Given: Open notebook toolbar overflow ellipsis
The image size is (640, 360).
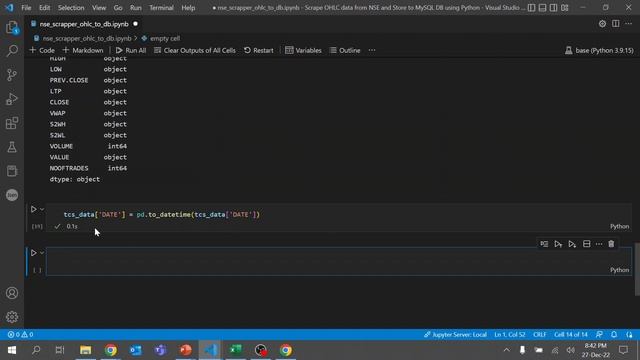Looking at the screenshot, I should tap(372, 50).
